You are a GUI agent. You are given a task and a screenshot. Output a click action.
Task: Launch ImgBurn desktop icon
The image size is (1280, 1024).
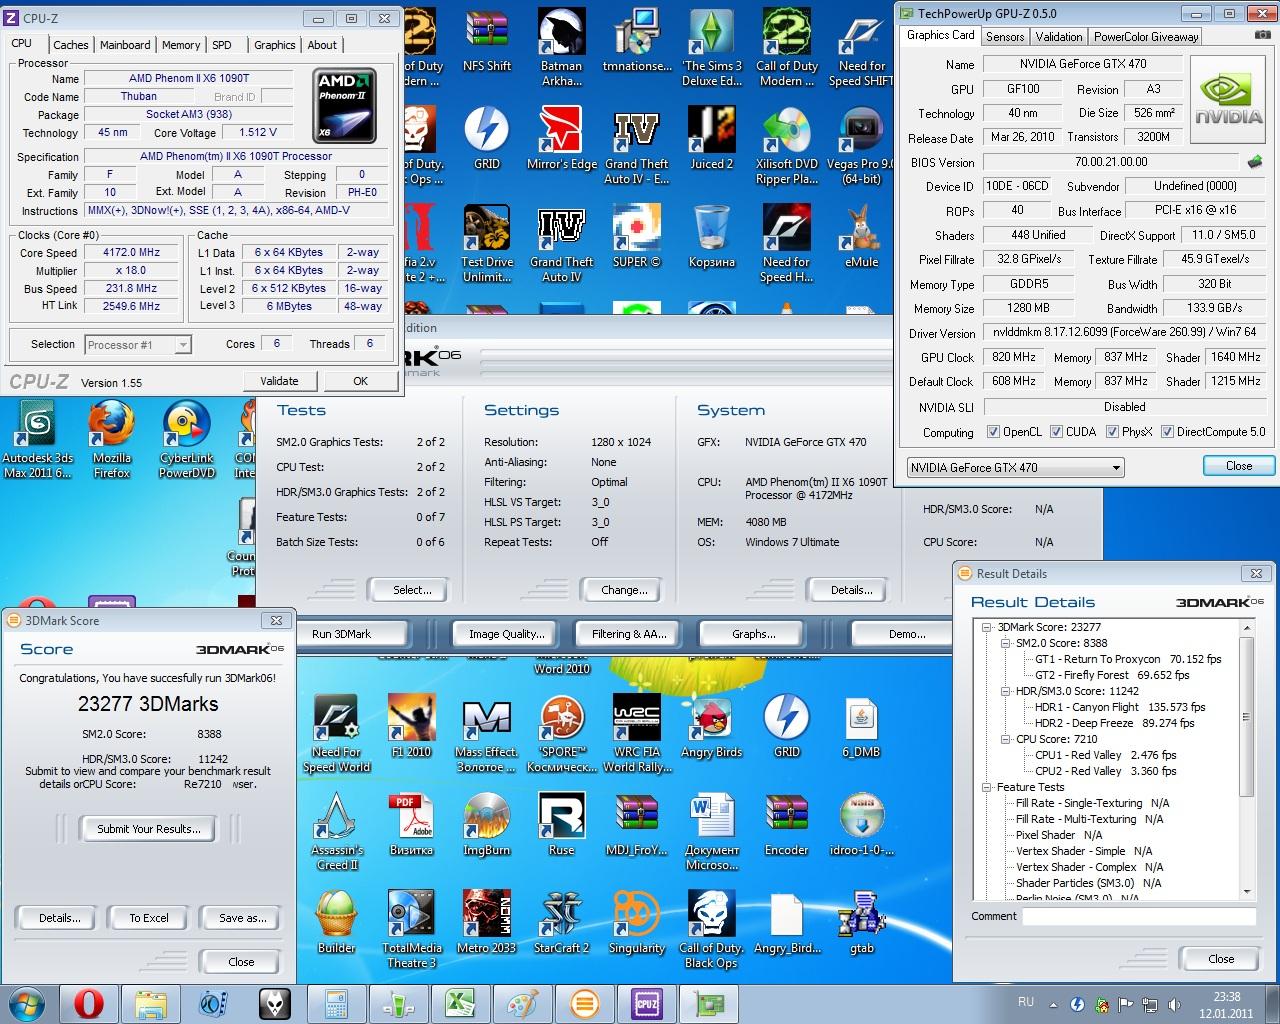[487, 823]
